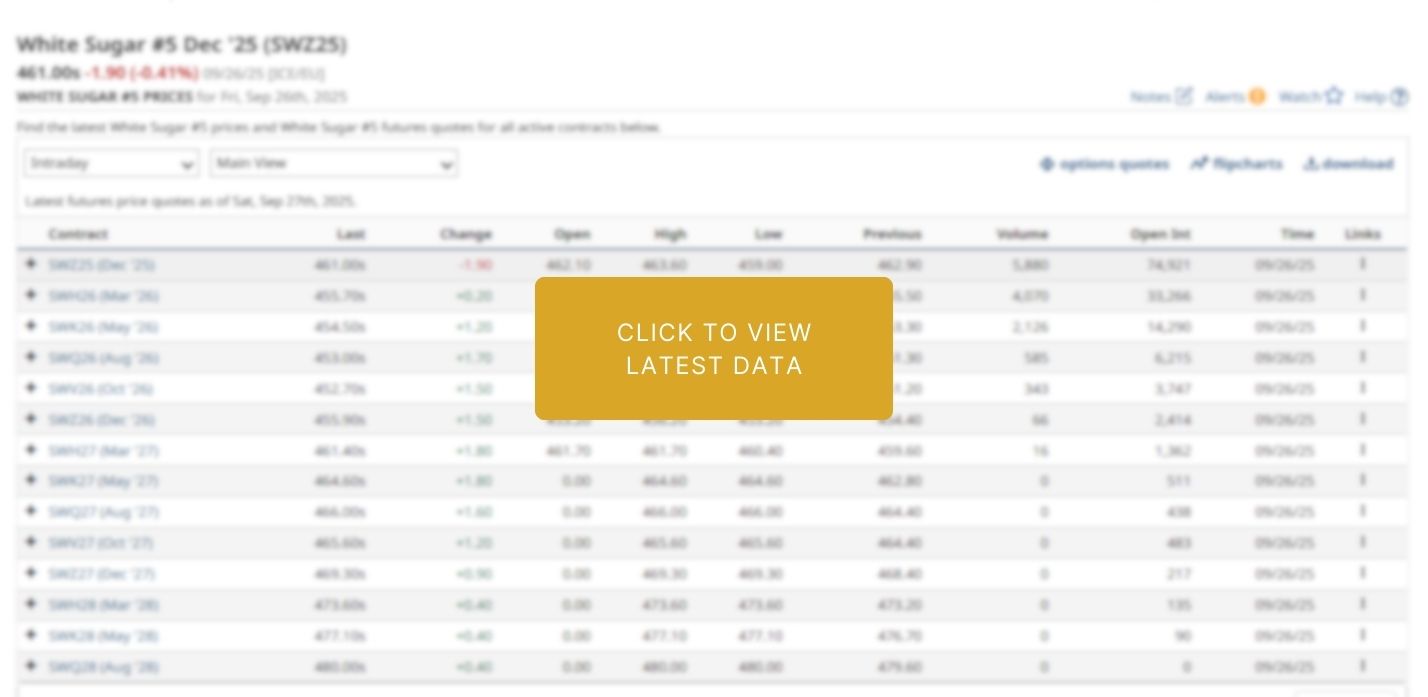Open links menu for SWH27 row
The height and width of the screenshot is (697, 1428).
(1362, 450)
